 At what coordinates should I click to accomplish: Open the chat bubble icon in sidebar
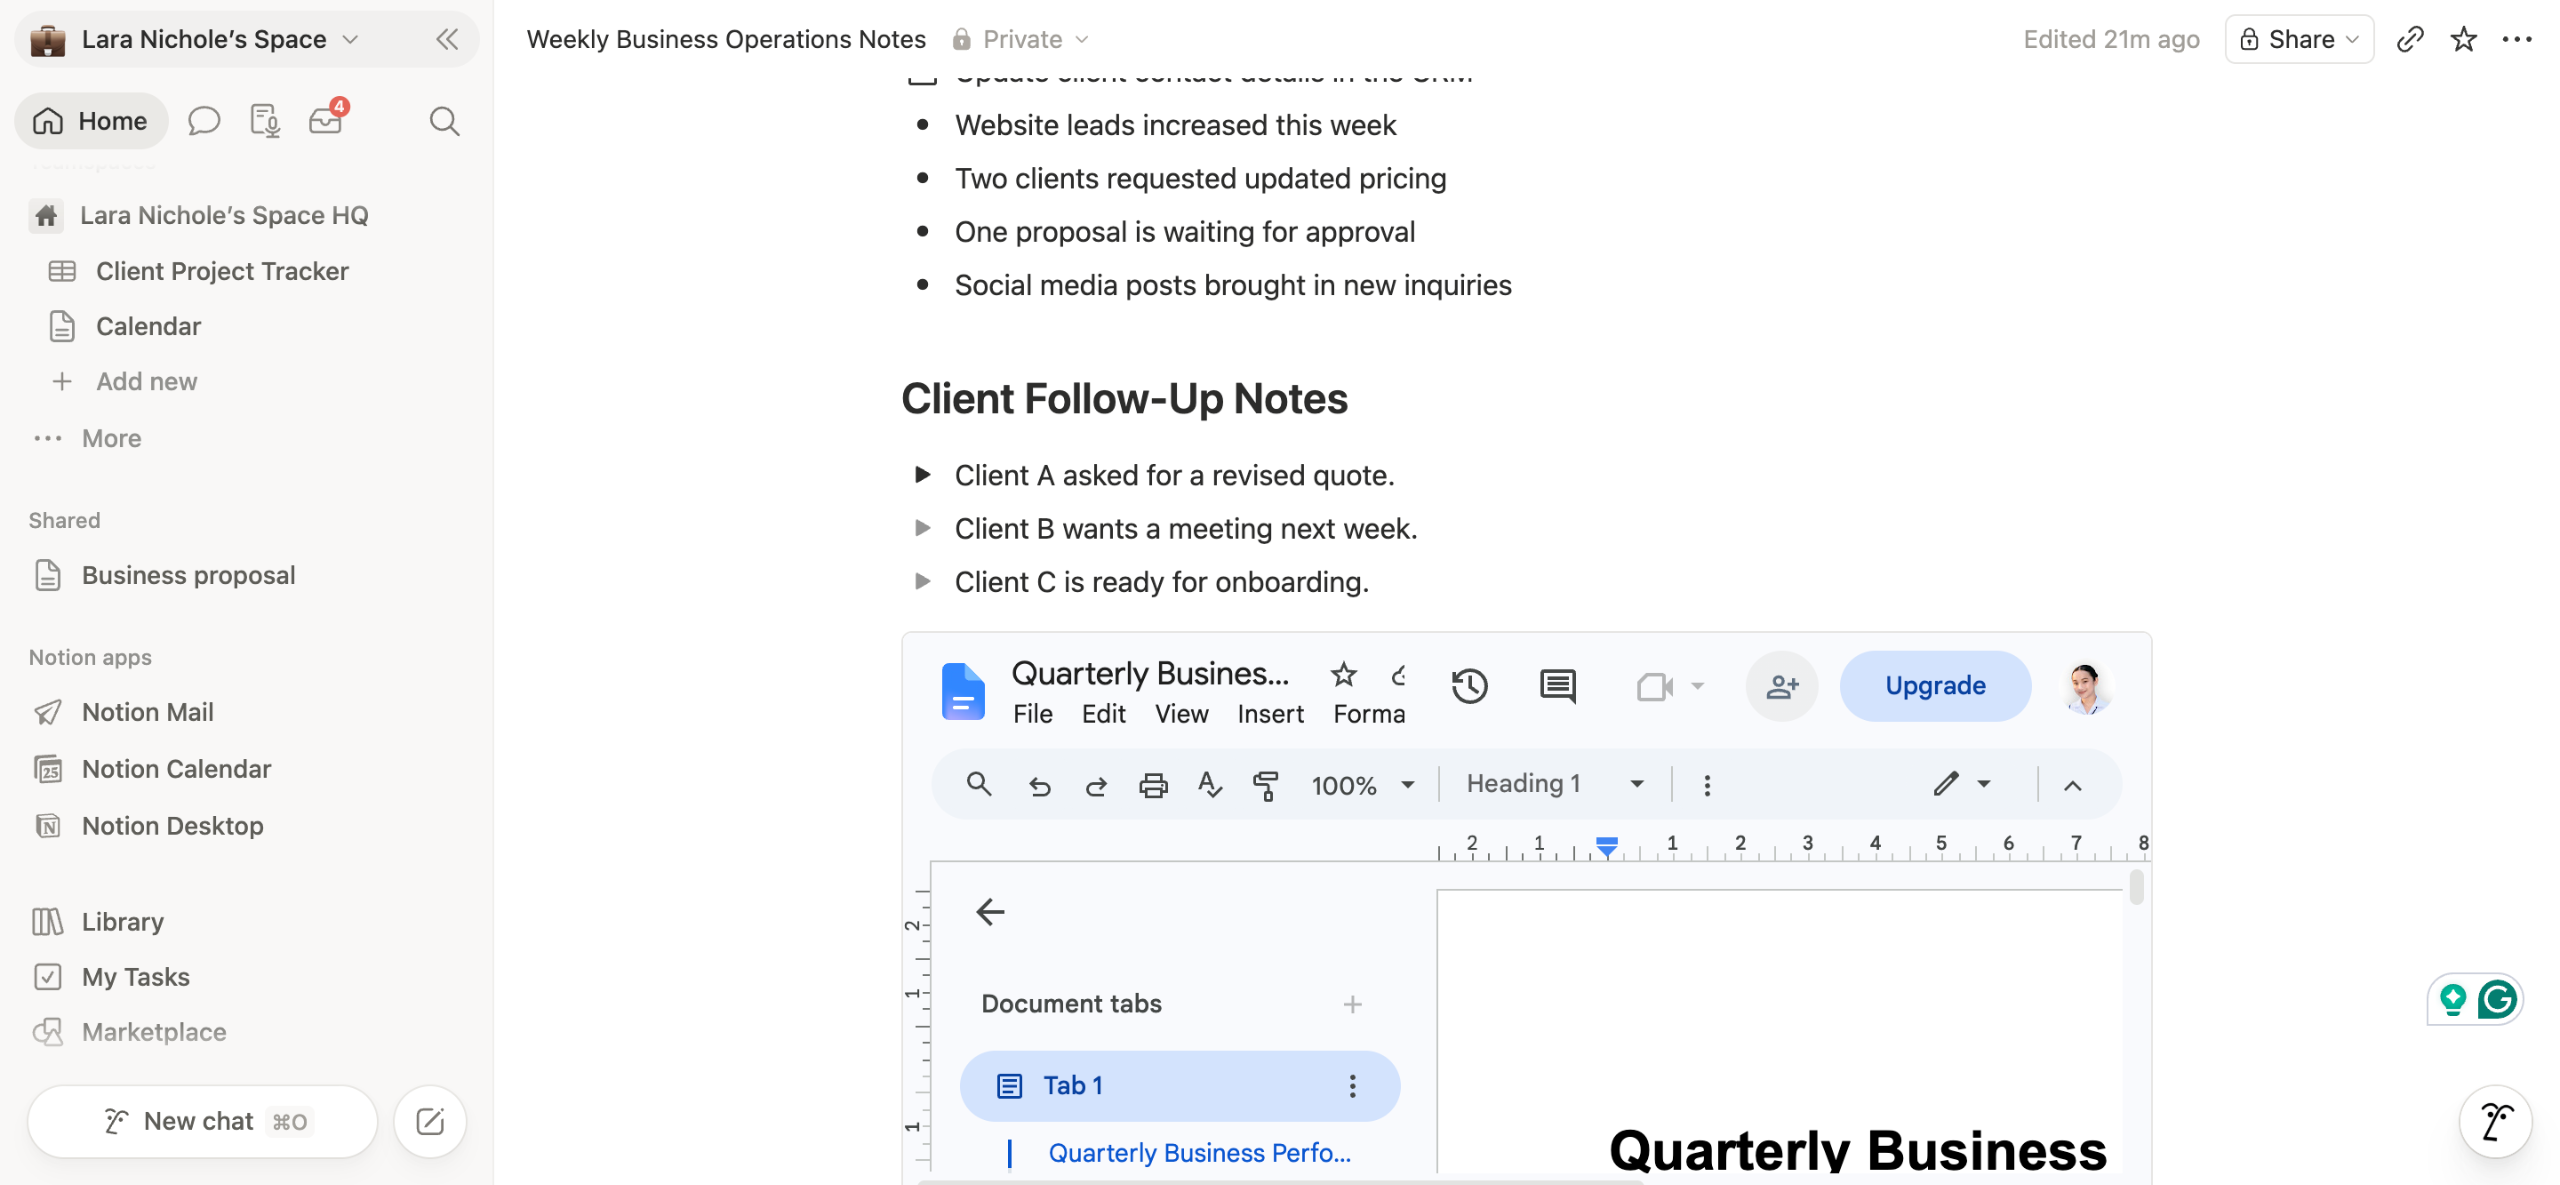coord(204,121)
